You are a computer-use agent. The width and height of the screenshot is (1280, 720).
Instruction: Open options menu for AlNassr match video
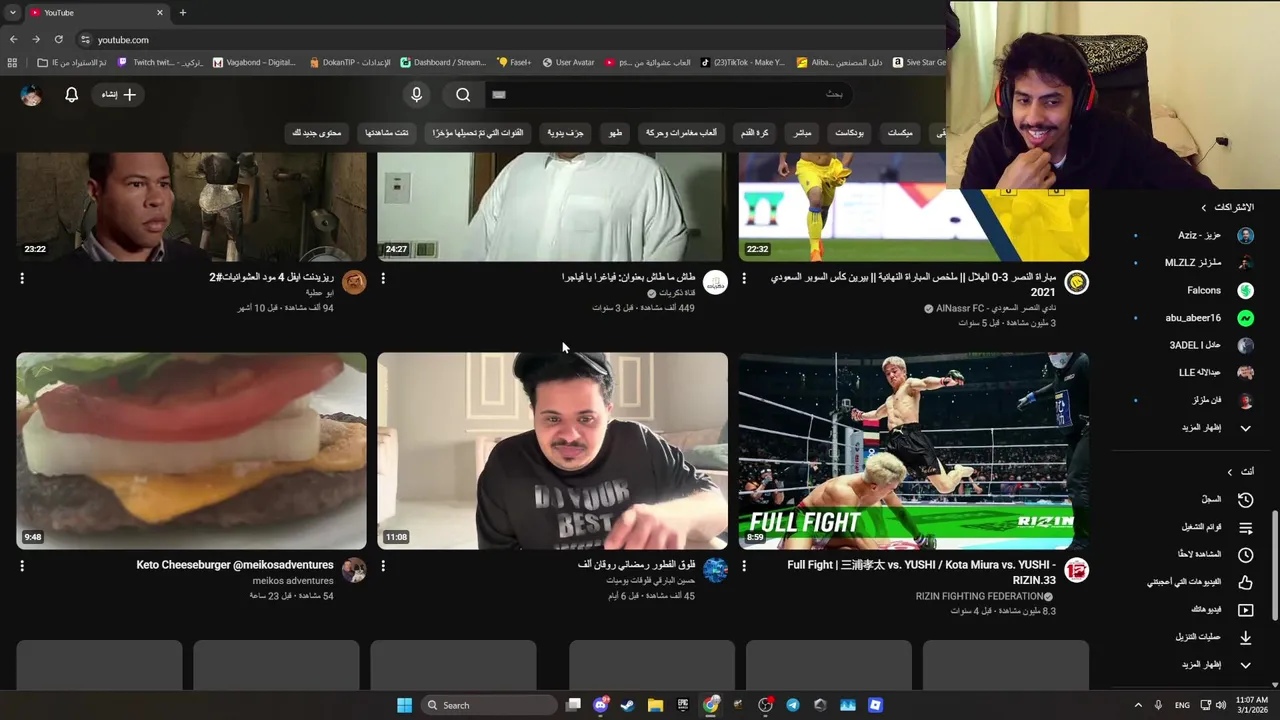(x=744, y=278)
